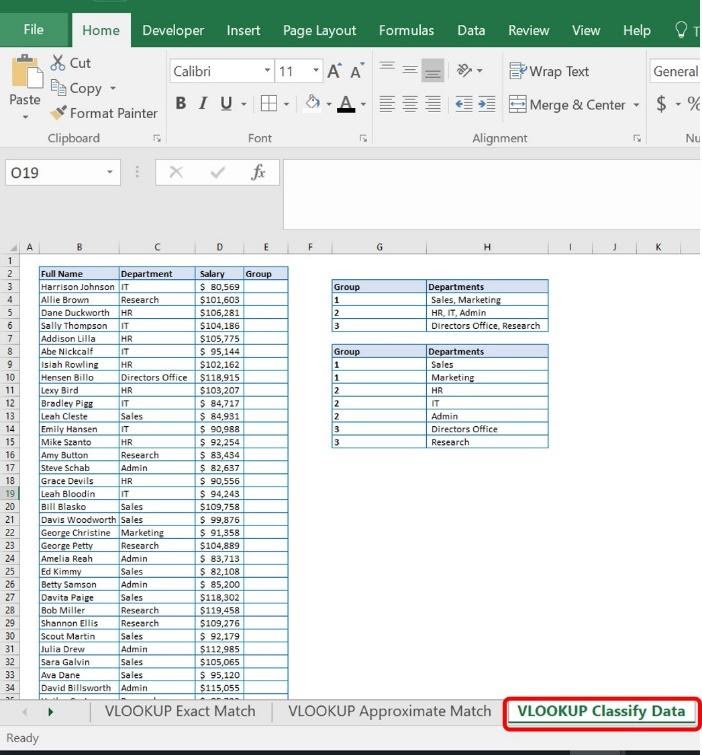The height and width of the screenshot is (755, 702).
Task: Open the Merge & Center dropdown arrow
Action: click(x=636, y=105)
